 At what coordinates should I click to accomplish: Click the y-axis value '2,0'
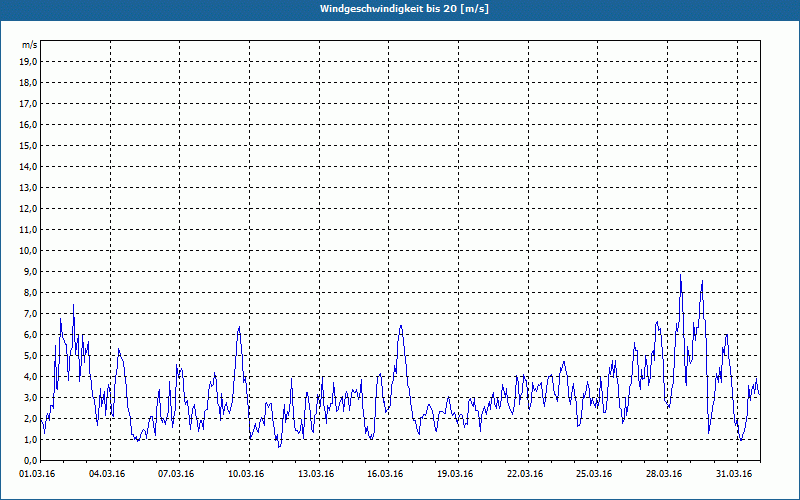[x=30, y=418]
